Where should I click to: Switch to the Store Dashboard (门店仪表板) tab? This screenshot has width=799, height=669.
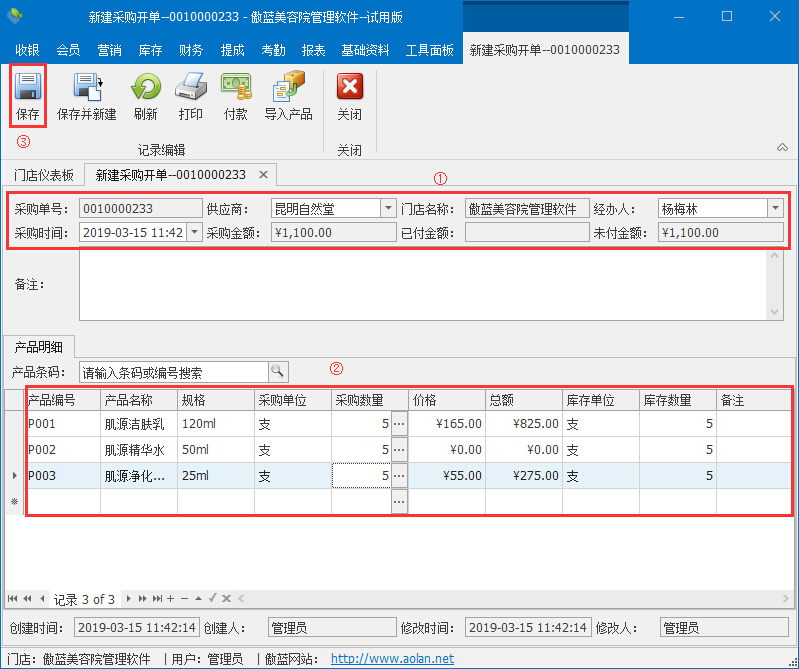click(44, 175)
